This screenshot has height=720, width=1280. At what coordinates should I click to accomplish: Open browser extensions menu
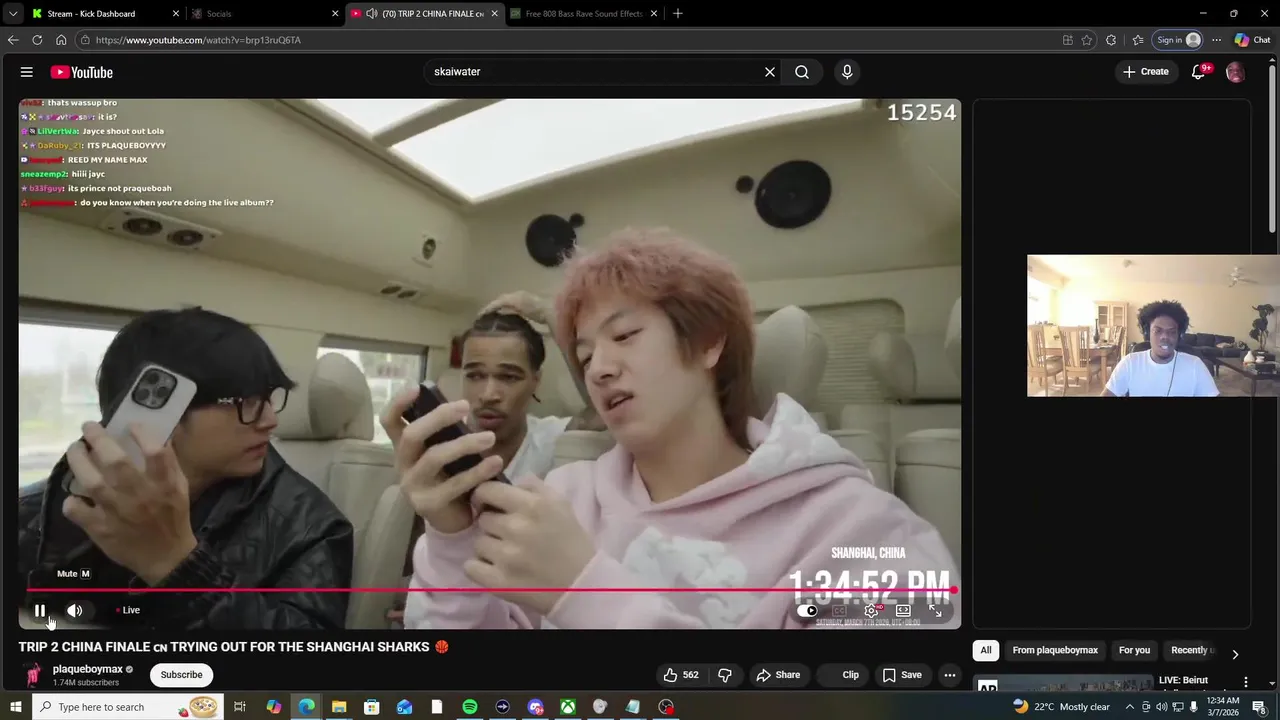[1111, 40]
